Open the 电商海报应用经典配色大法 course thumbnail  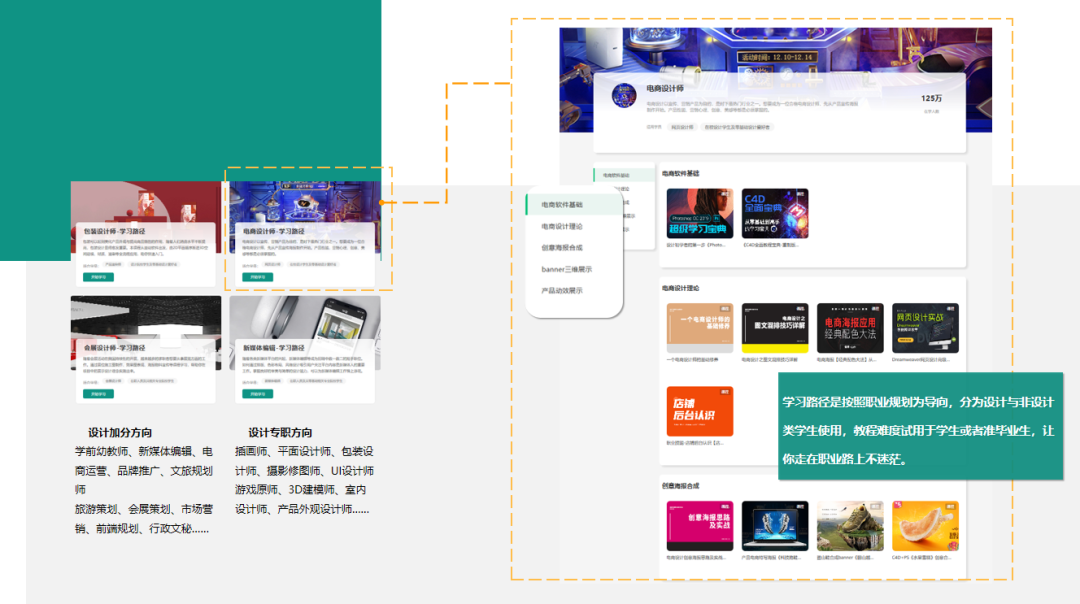point(850,328)
